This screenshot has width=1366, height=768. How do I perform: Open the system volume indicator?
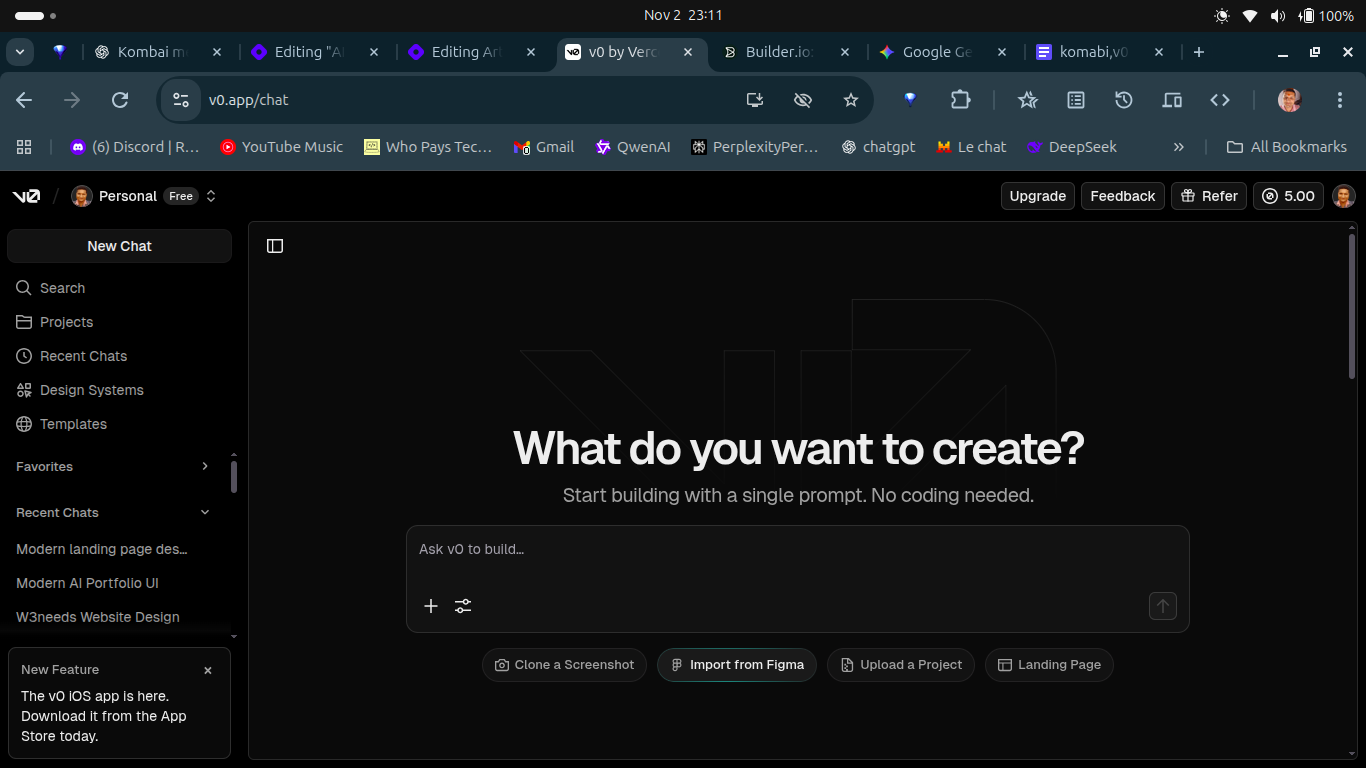(1278, 15)
